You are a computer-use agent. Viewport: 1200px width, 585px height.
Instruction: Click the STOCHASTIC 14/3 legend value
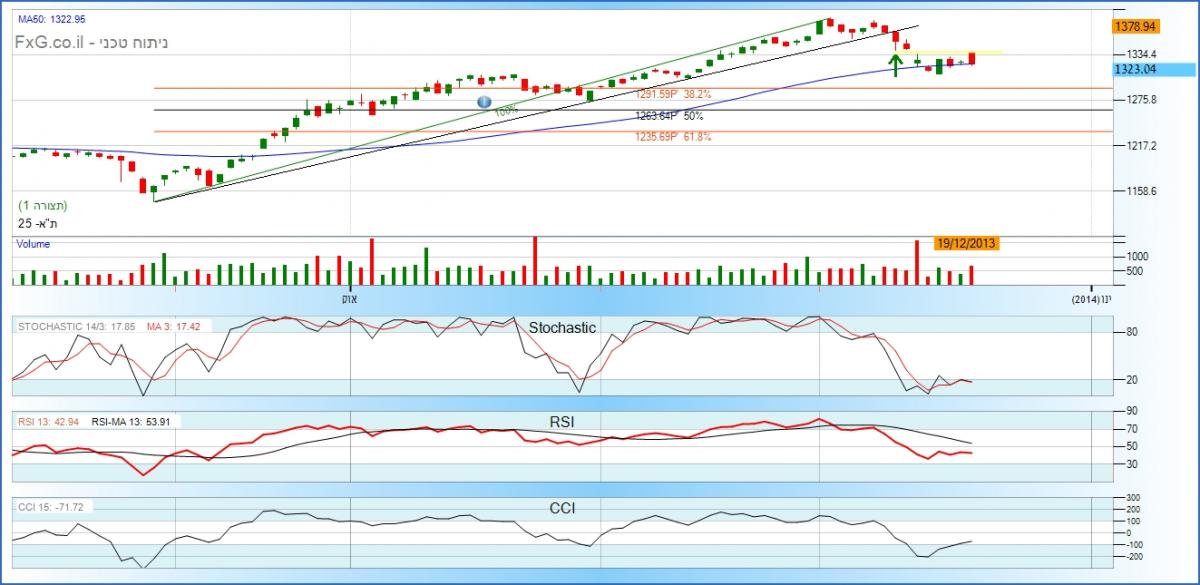point(75,326)
